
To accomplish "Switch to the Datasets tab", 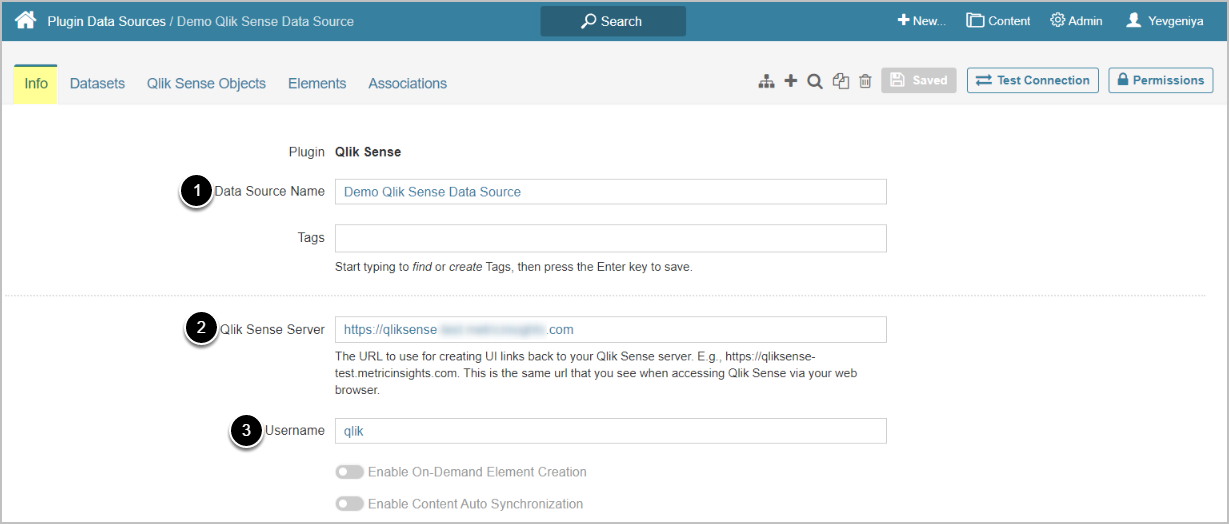I will point(97,84).
